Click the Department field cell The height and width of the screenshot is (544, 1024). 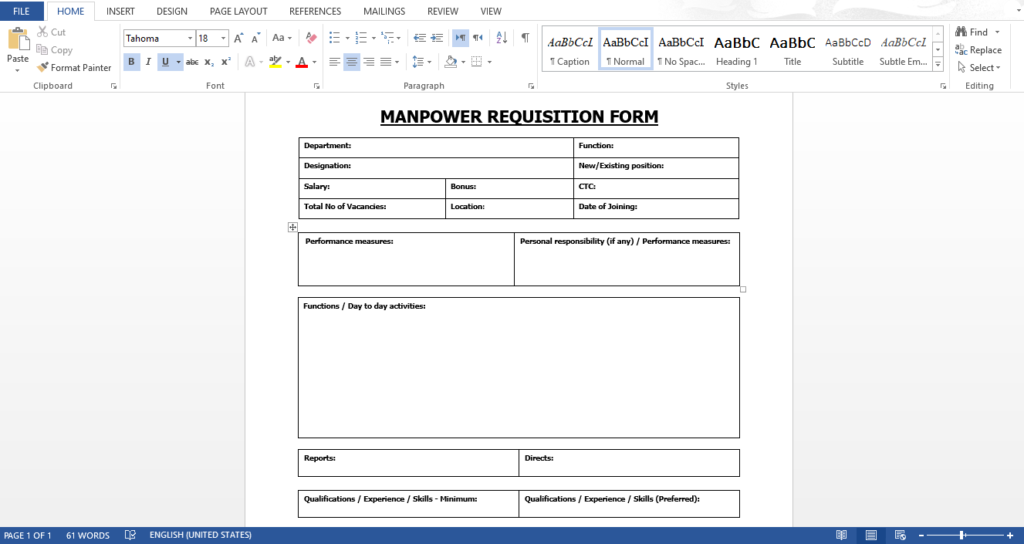436,148
